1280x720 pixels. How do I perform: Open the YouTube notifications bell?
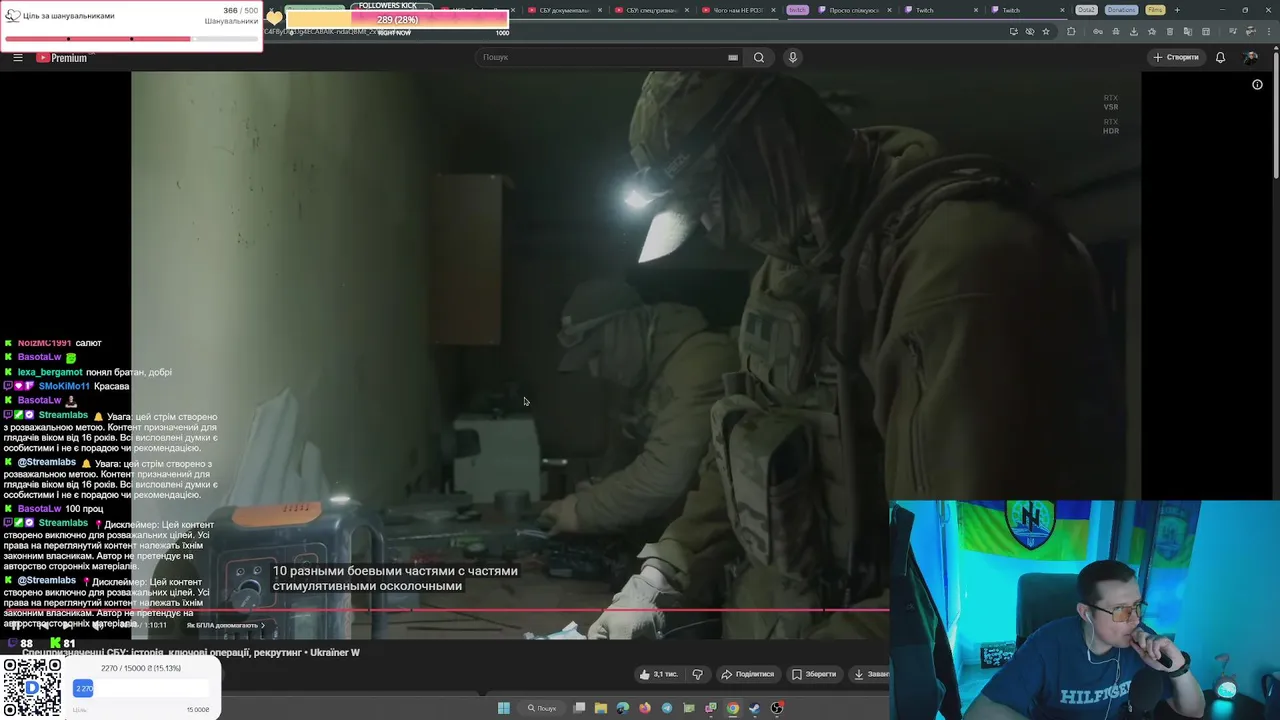1220,57
